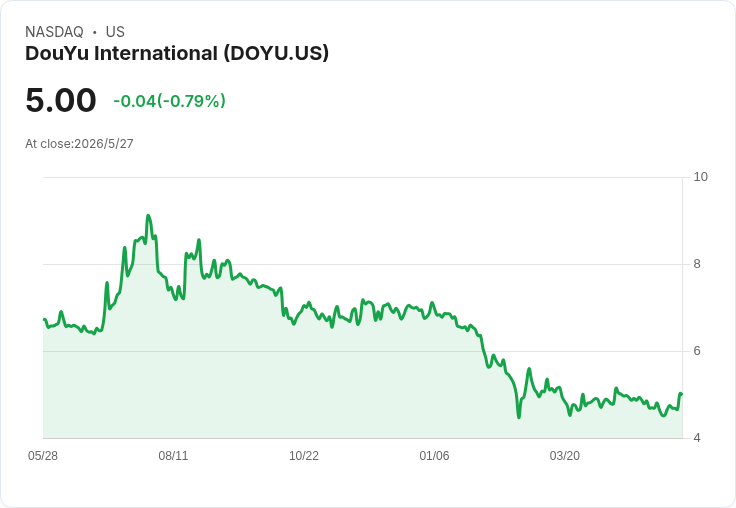This screenshot has width=736, height=508.
Task: Click the 03/20 date axis label
Action: (x=565, y=456)
